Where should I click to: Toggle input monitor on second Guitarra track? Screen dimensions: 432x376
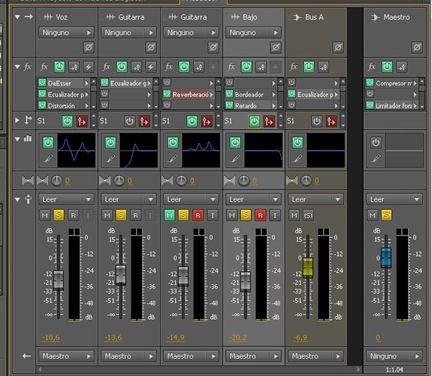pos(212,215)
